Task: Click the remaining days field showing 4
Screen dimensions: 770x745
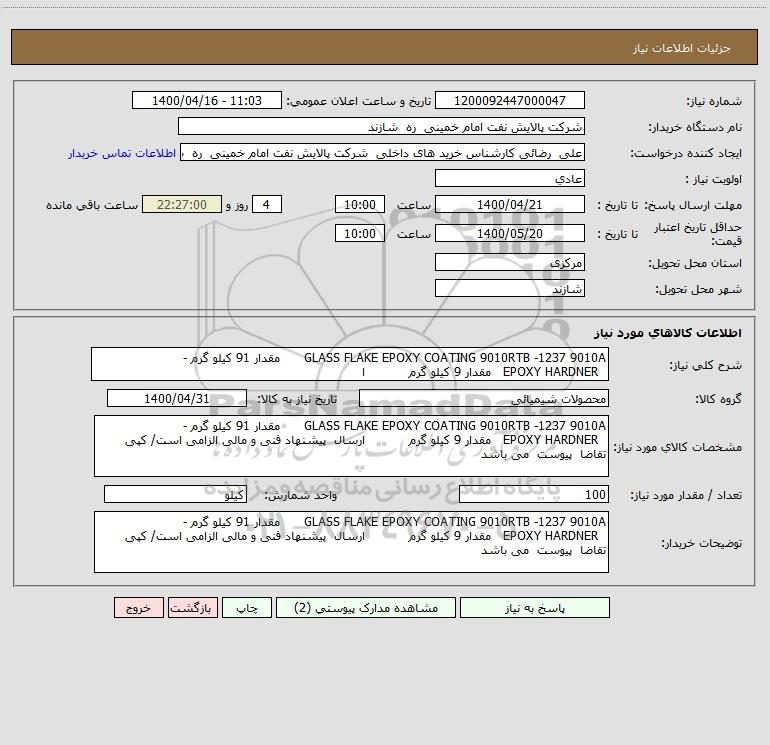Action: point(267,204)
